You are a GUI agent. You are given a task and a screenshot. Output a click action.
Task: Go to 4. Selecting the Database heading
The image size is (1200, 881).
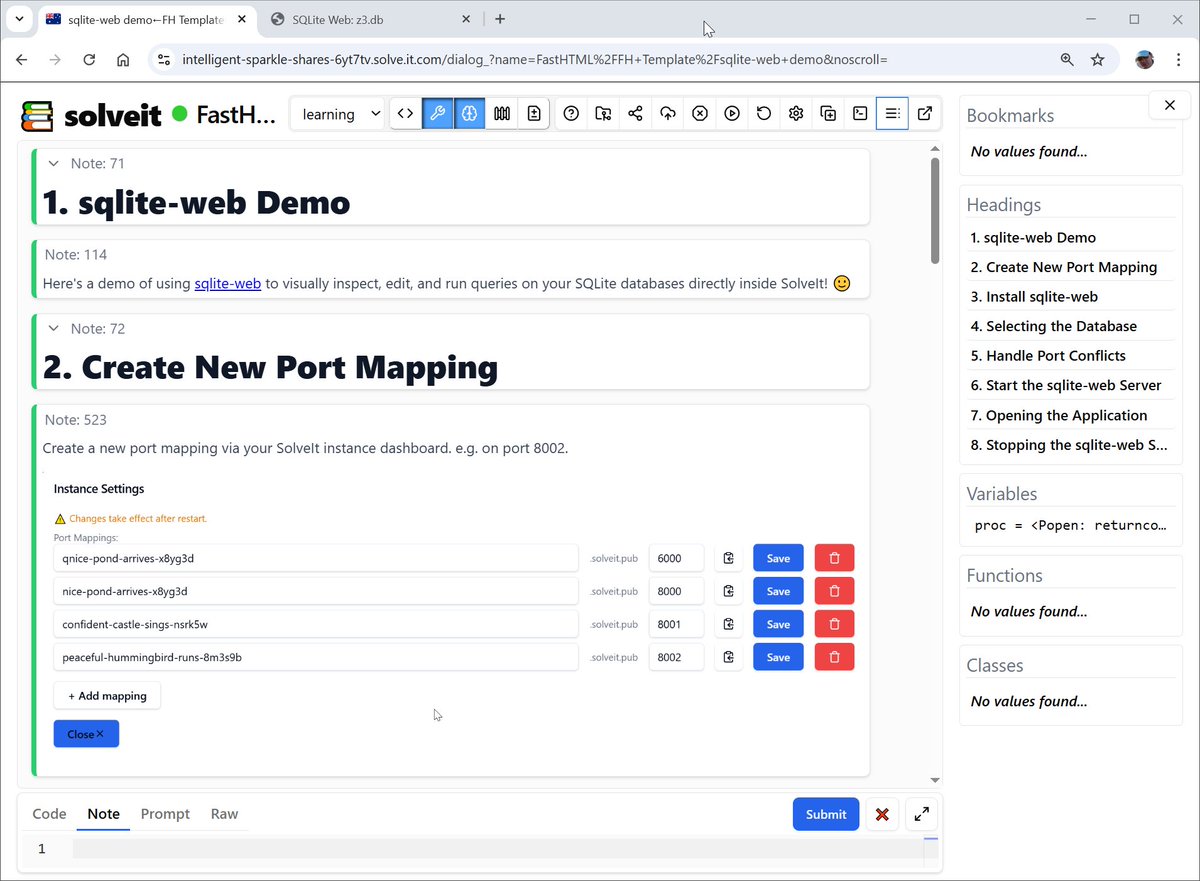1054,326
